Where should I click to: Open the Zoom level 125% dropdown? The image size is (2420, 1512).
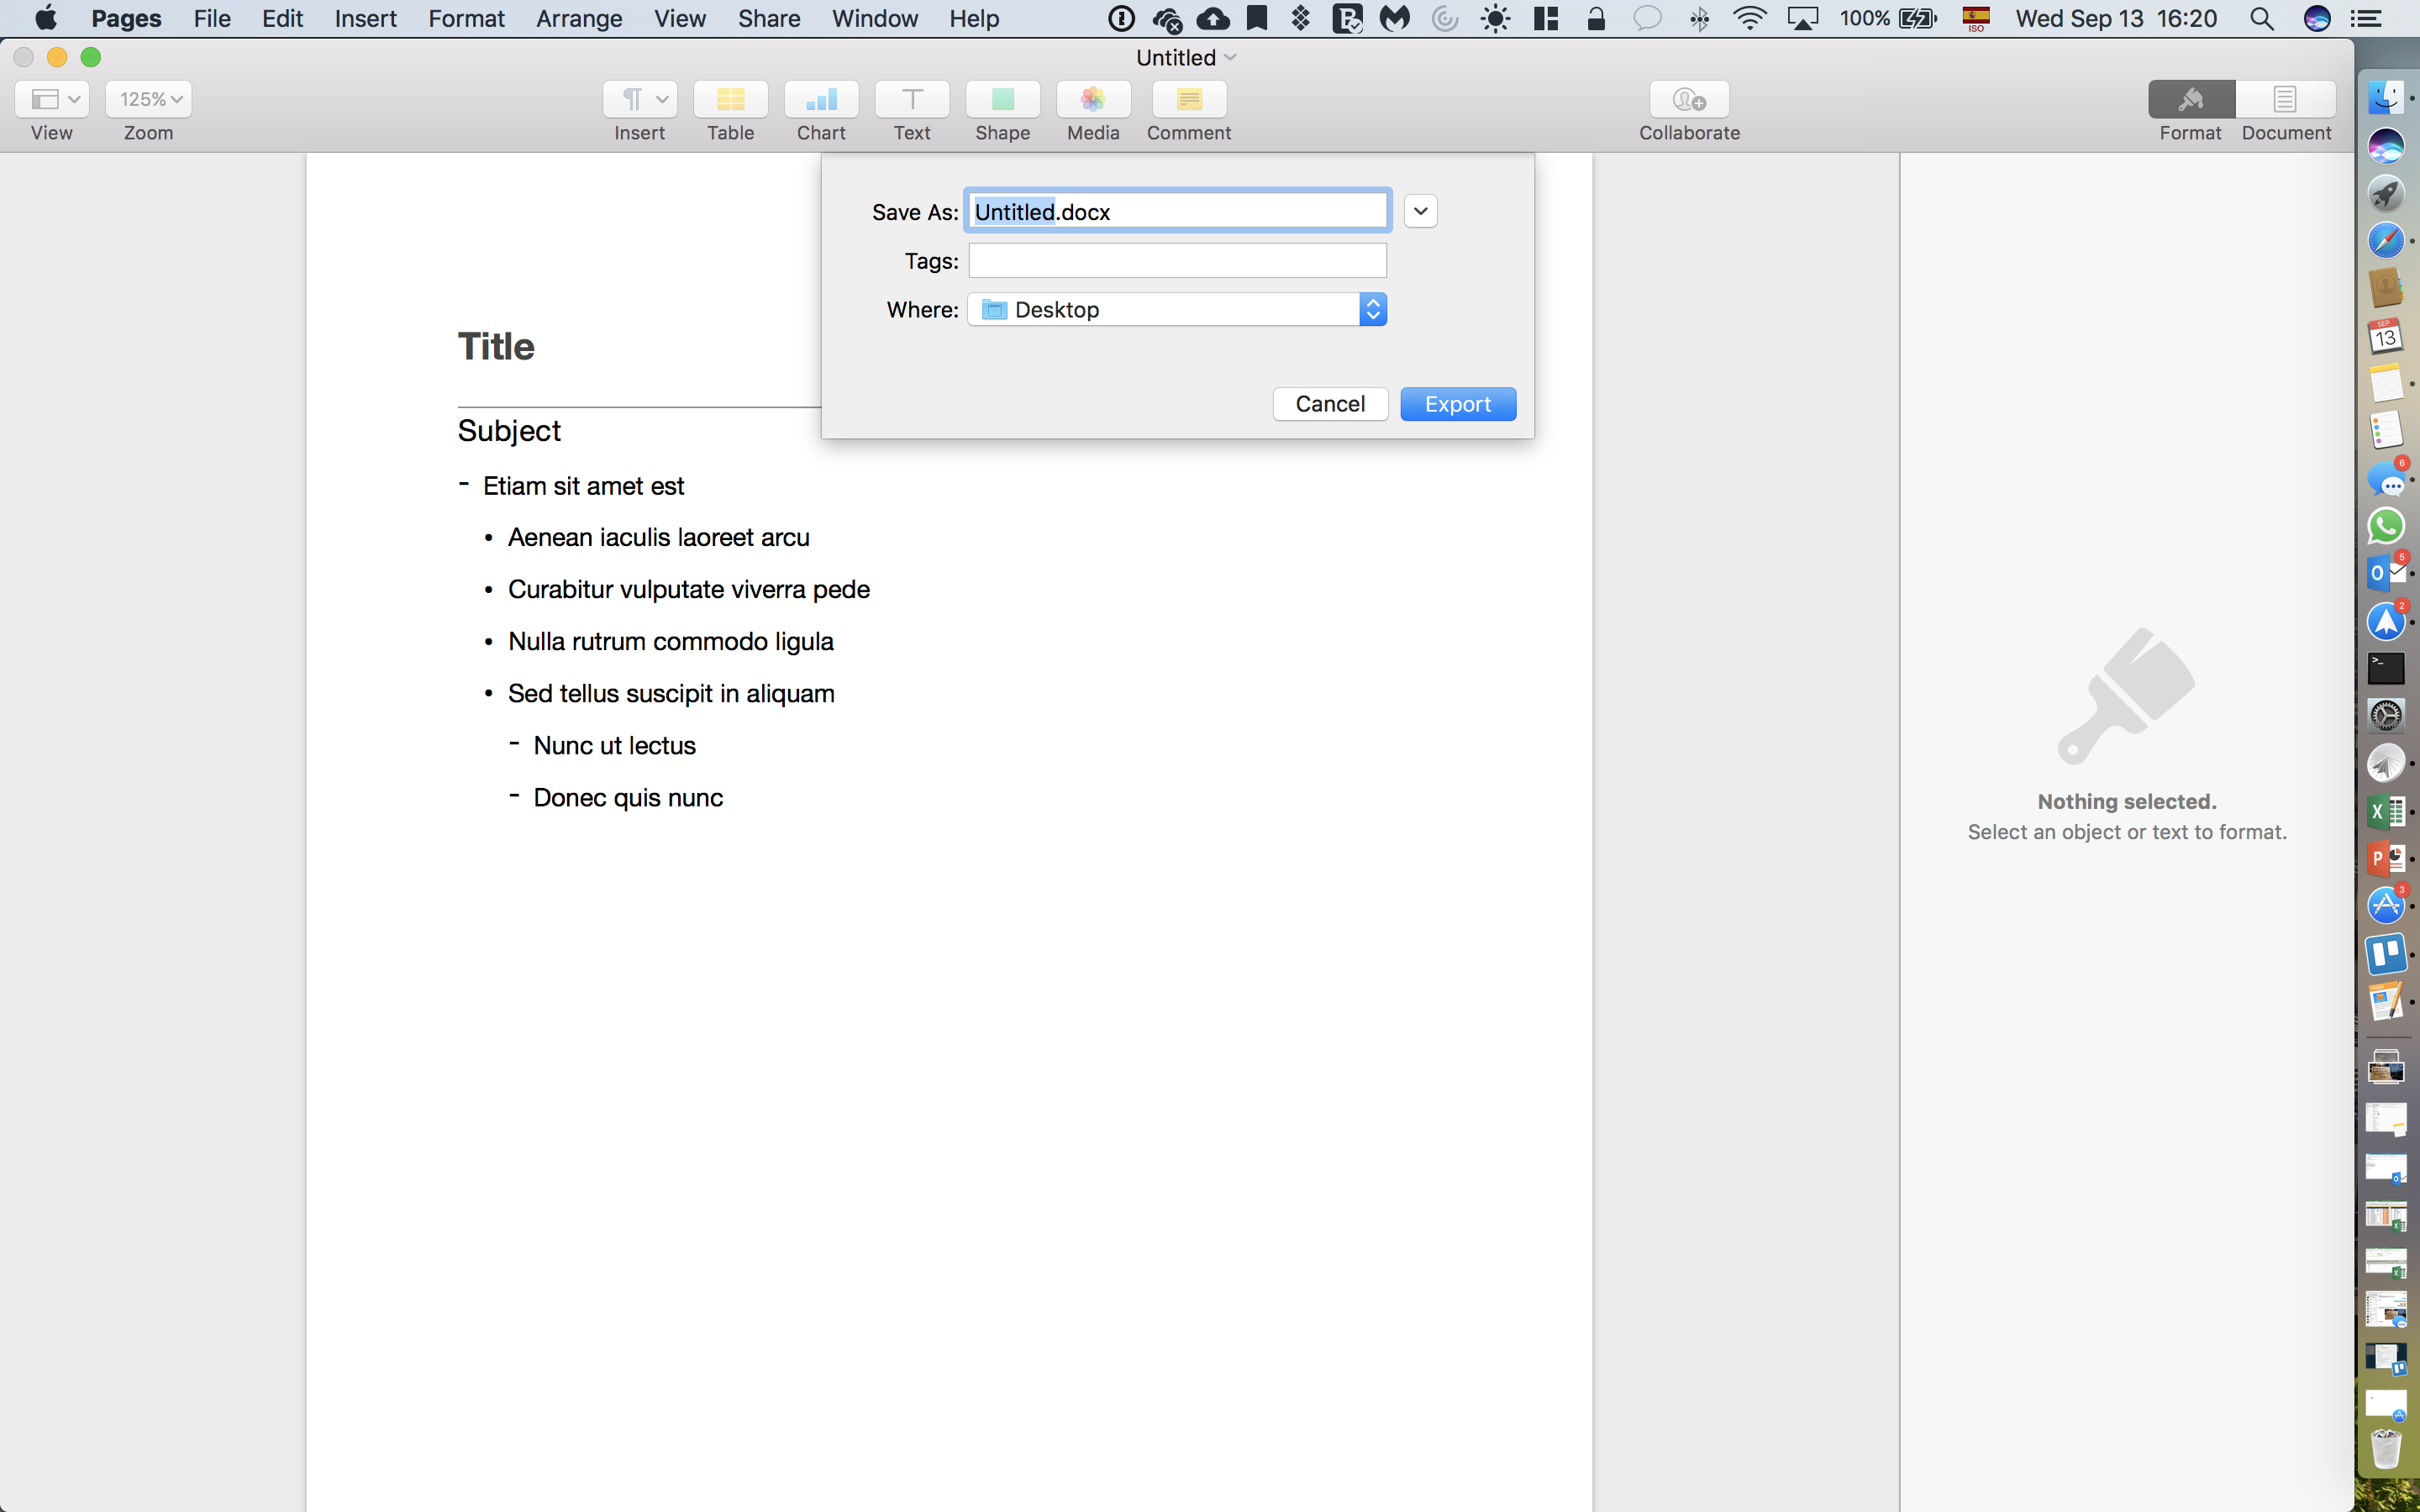pyautogui.click(x=148, y=98)
